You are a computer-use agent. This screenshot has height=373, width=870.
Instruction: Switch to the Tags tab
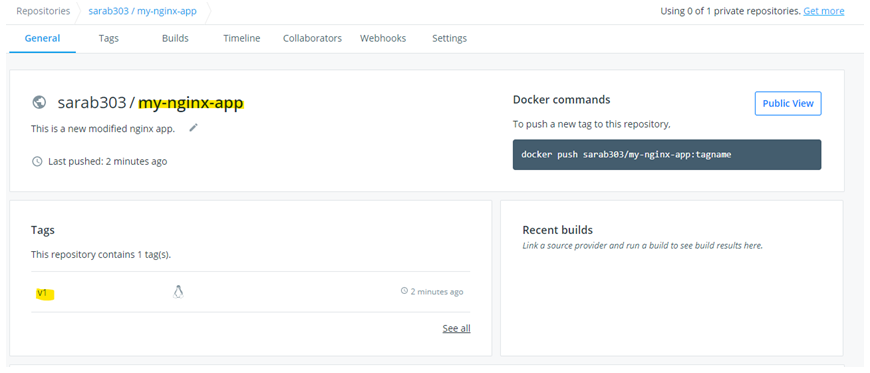pyautogui.click(x=109, y=38)
